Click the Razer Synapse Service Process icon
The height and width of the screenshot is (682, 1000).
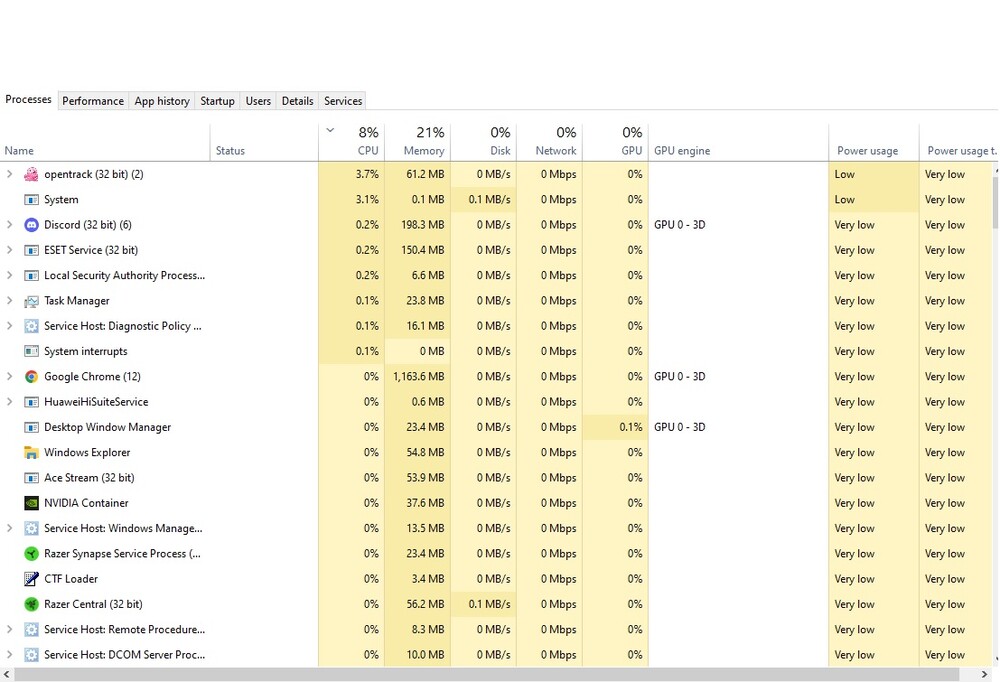coord(31,554)
